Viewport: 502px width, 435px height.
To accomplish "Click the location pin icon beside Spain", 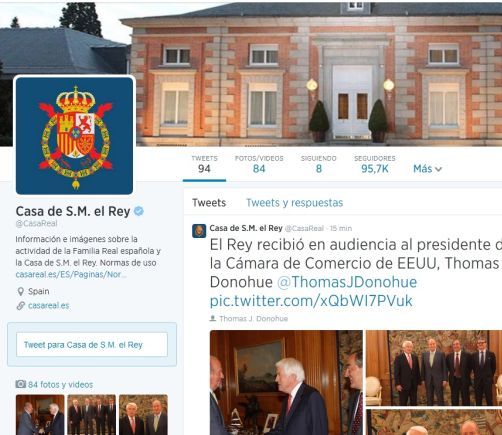I will tap(20, 292).
